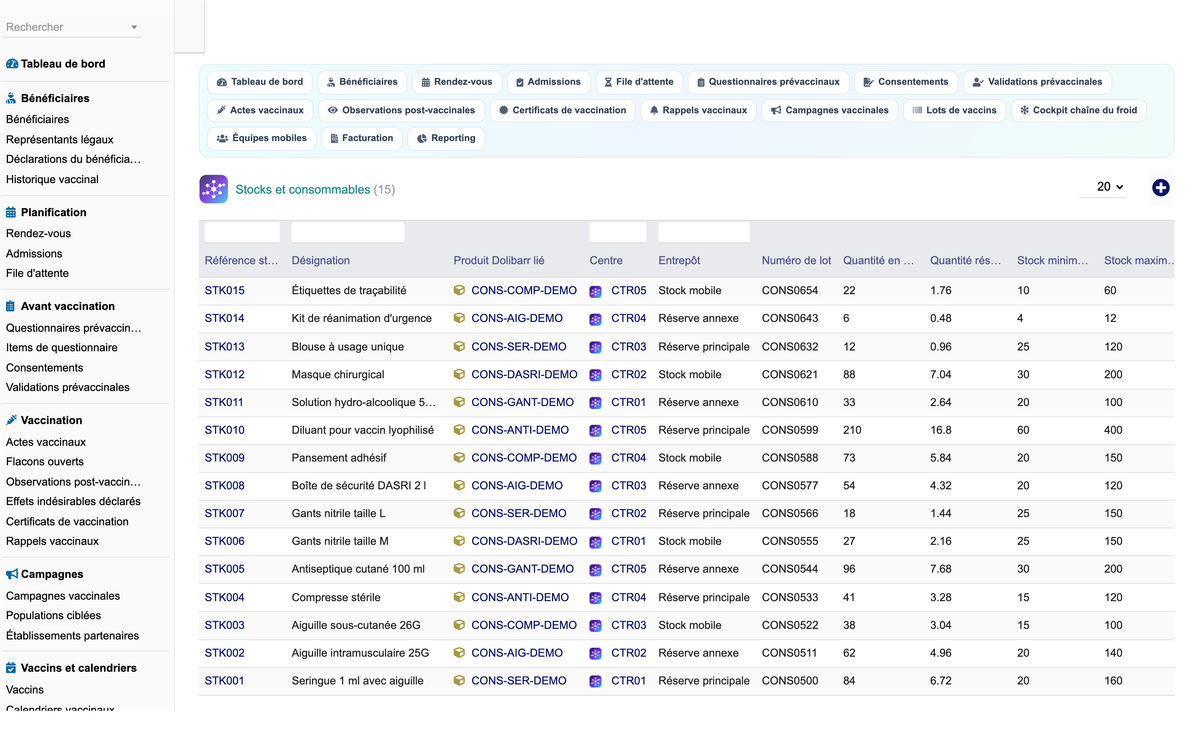Viewport: 1200px width, 743px height.
Task: Click the Avant vaccination clipboard icon in sidebar
Action: 12,306
